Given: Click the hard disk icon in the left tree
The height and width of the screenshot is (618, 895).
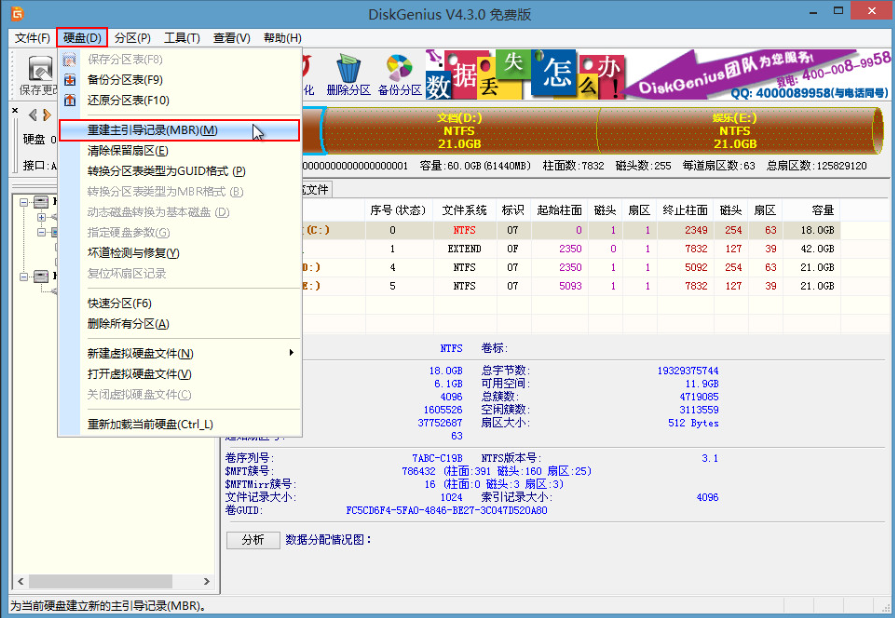Looking at the screenshot, I should point(41,202).
